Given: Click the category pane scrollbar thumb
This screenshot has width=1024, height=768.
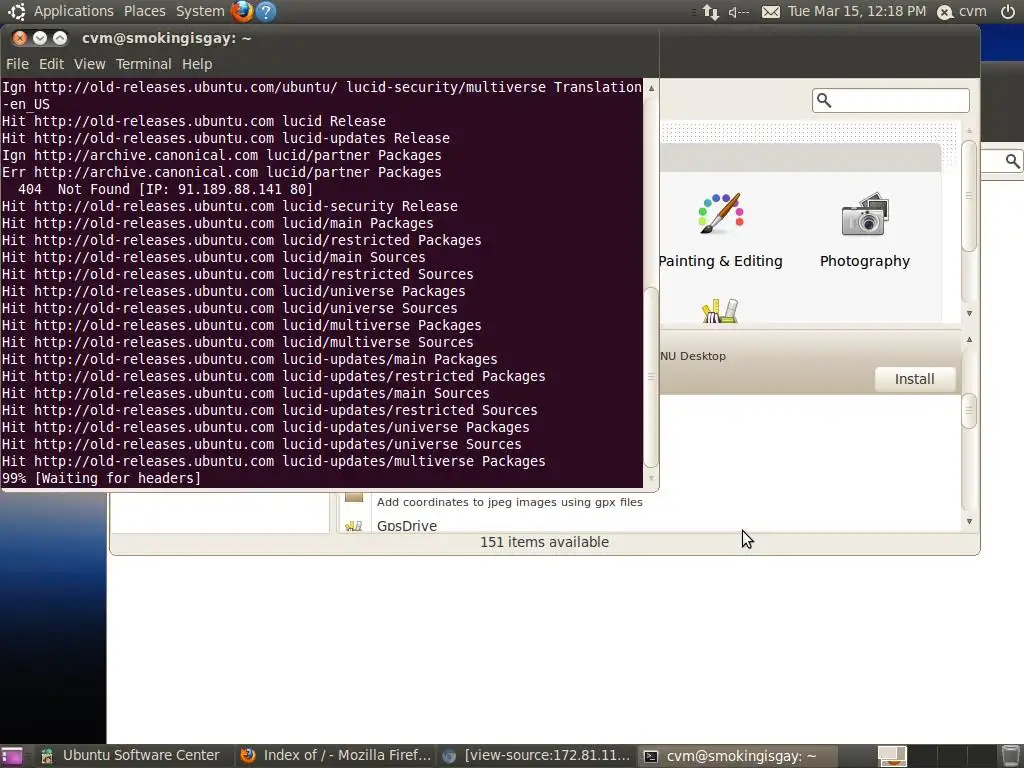Looking at the screenshot, I should (969, 195).
